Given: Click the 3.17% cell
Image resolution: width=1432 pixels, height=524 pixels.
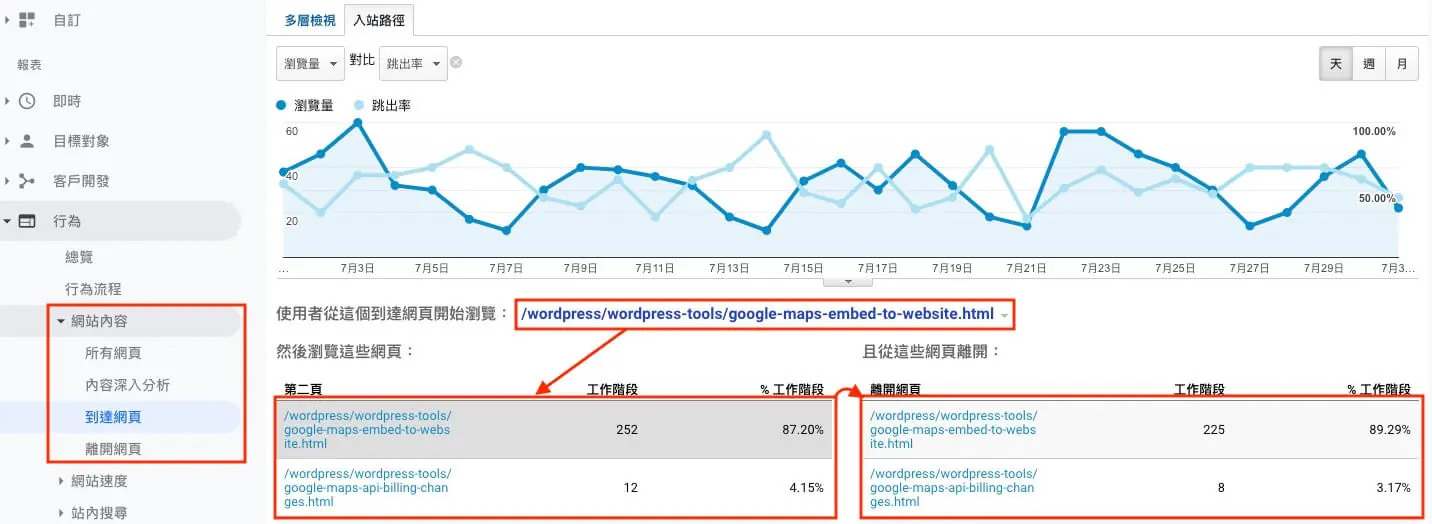Looking at the screenshot, I should 1393,488.
